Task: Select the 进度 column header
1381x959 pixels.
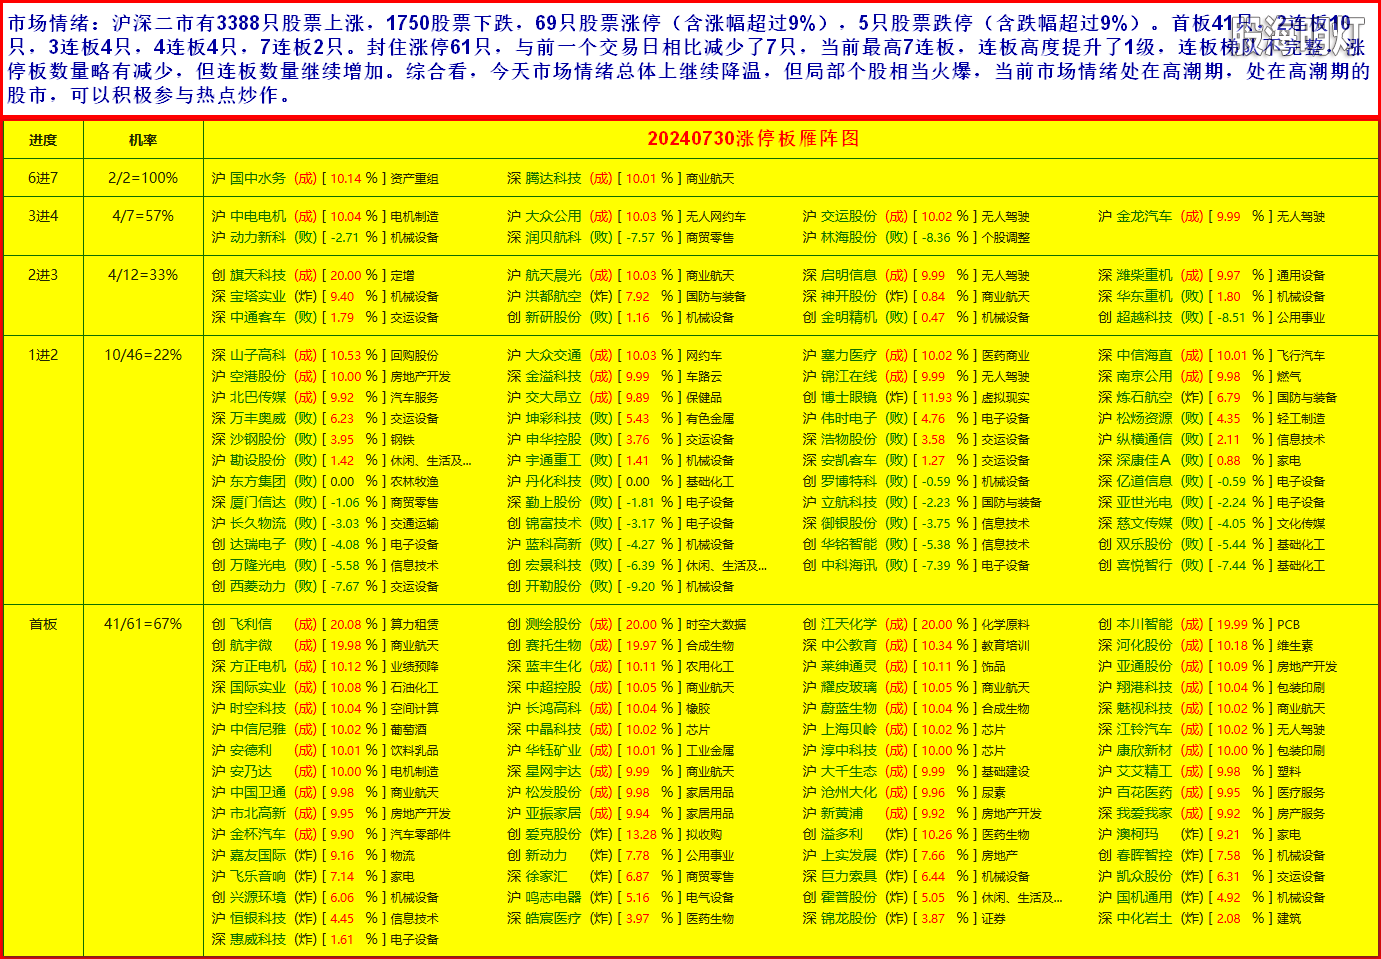Action: [43, 140]
